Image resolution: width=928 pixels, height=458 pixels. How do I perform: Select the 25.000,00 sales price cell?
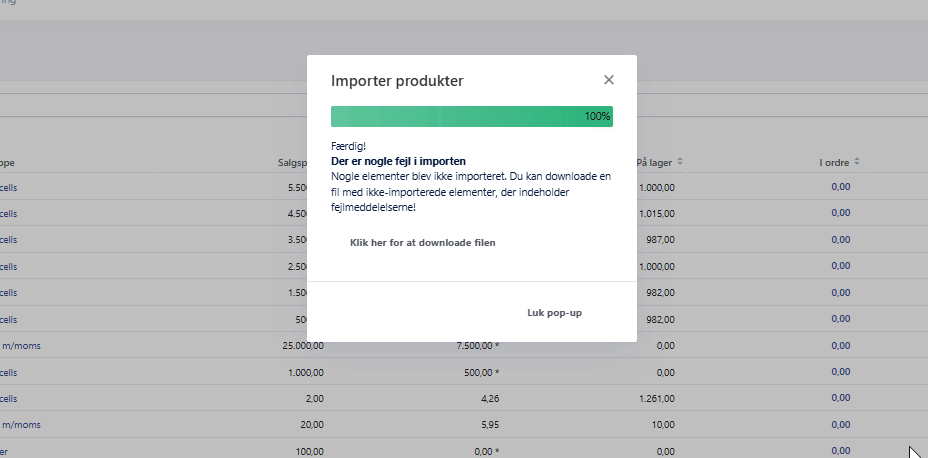(x=303, y=345)
